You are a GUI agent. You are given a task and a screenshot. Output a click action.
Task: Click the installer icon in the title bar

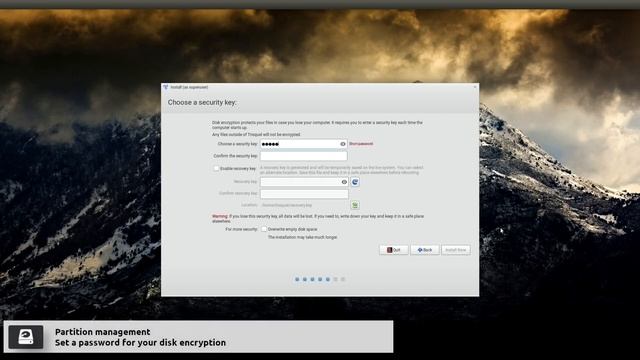coord(165,87)
